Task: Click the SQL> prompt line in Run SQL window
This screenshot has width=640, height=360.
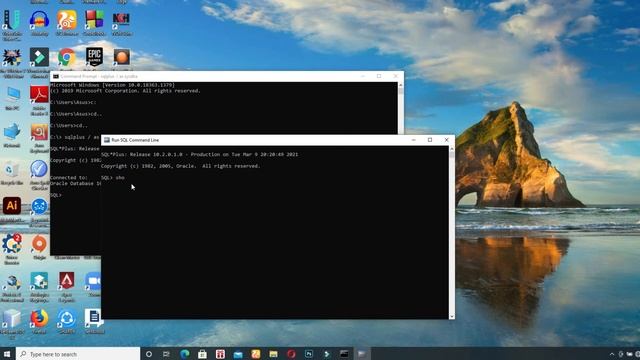Action: point(113,178)
